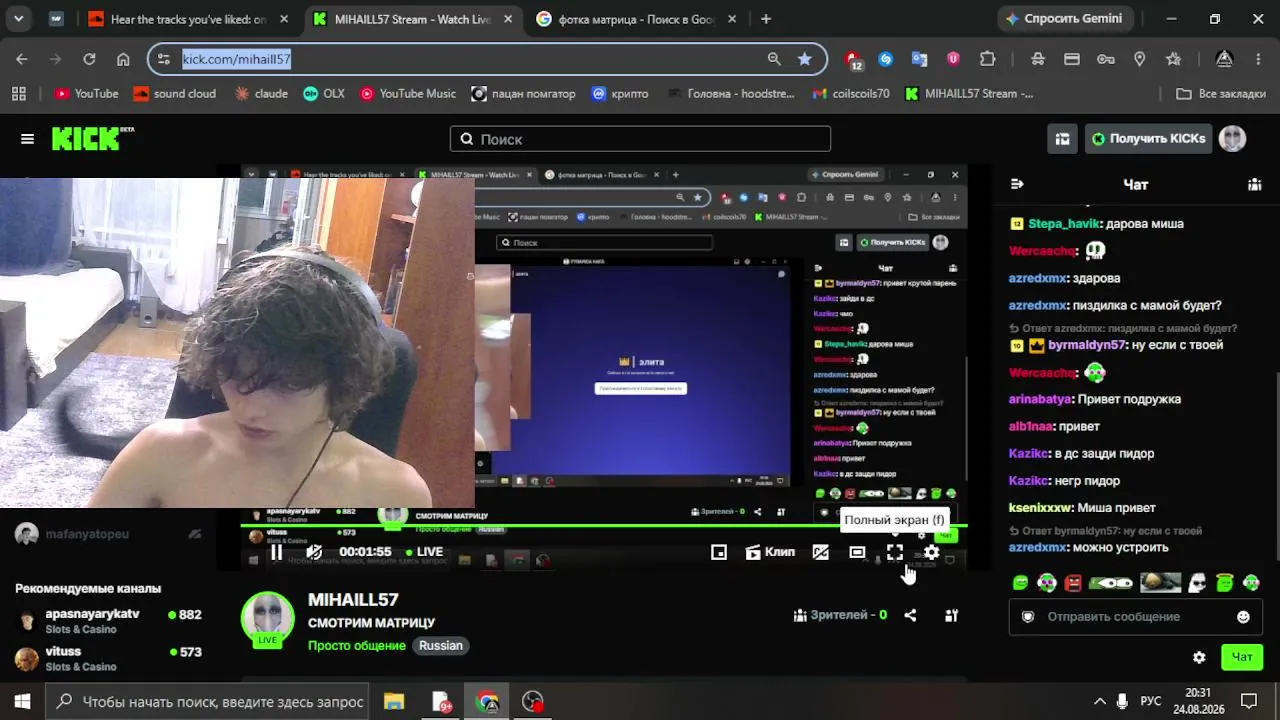Switch to the Google 'фотка матрица' tab
Viewport: 1280px width, 720px height.
636,19
